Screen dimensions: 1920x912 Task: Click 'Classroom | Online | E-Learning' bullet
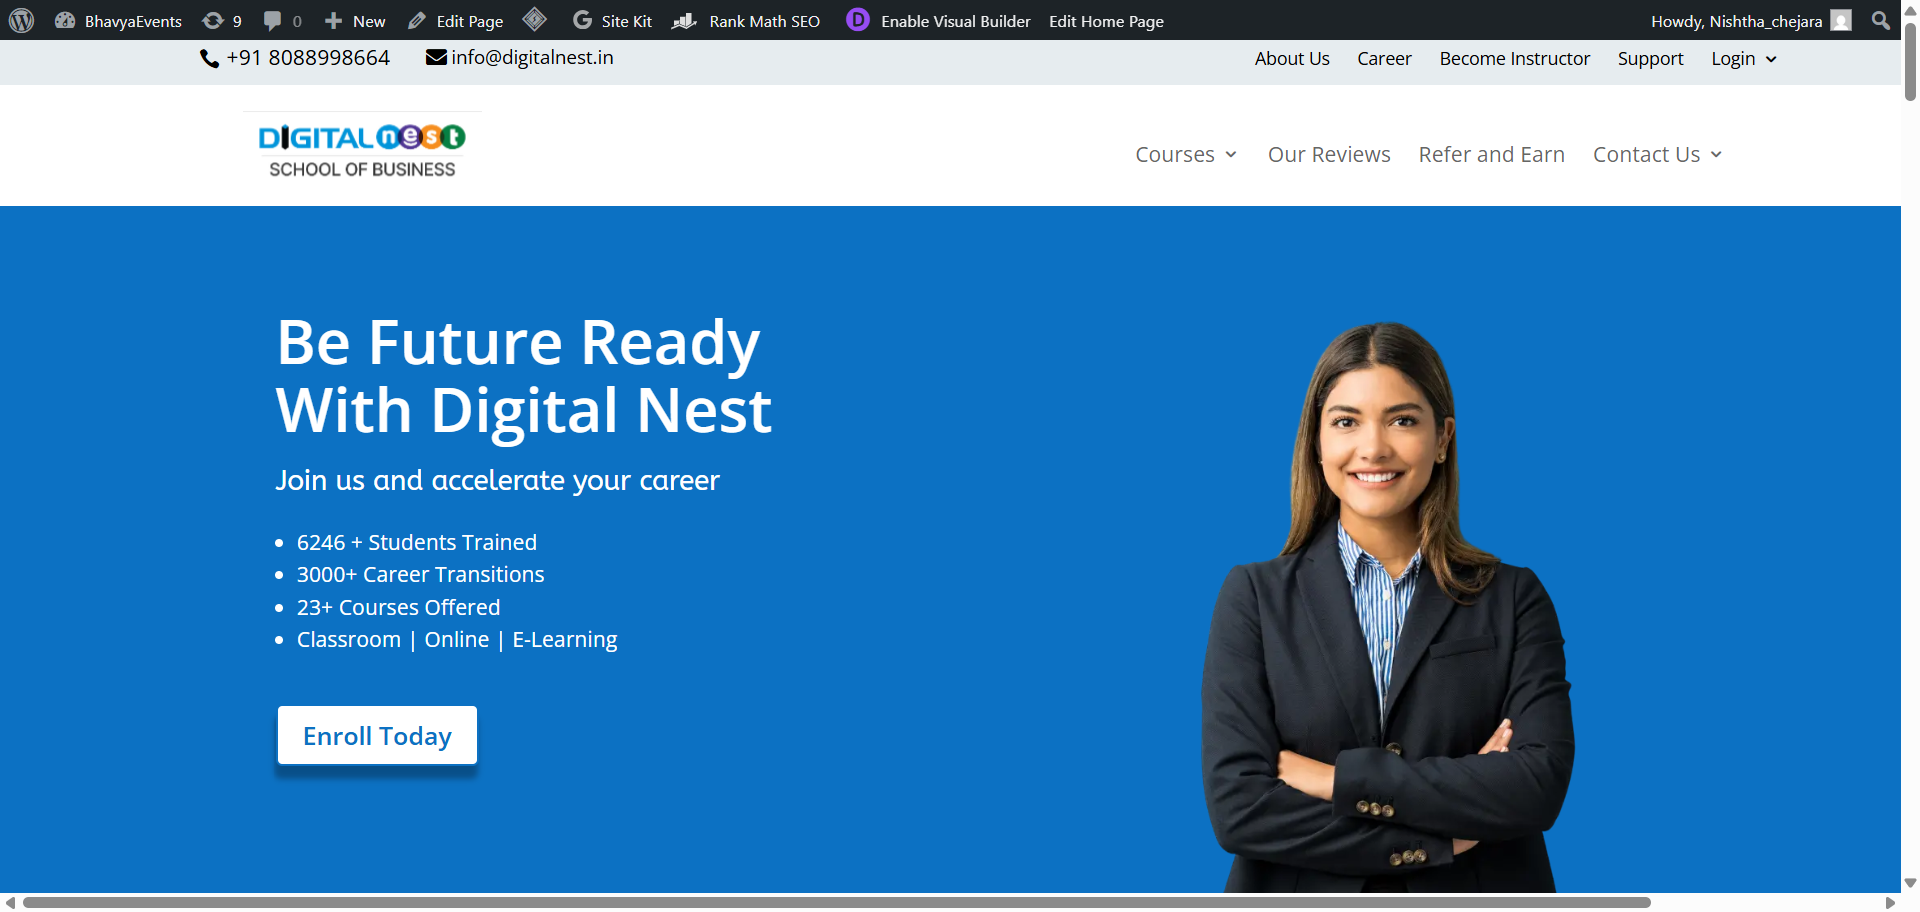(x=457, y=640)
